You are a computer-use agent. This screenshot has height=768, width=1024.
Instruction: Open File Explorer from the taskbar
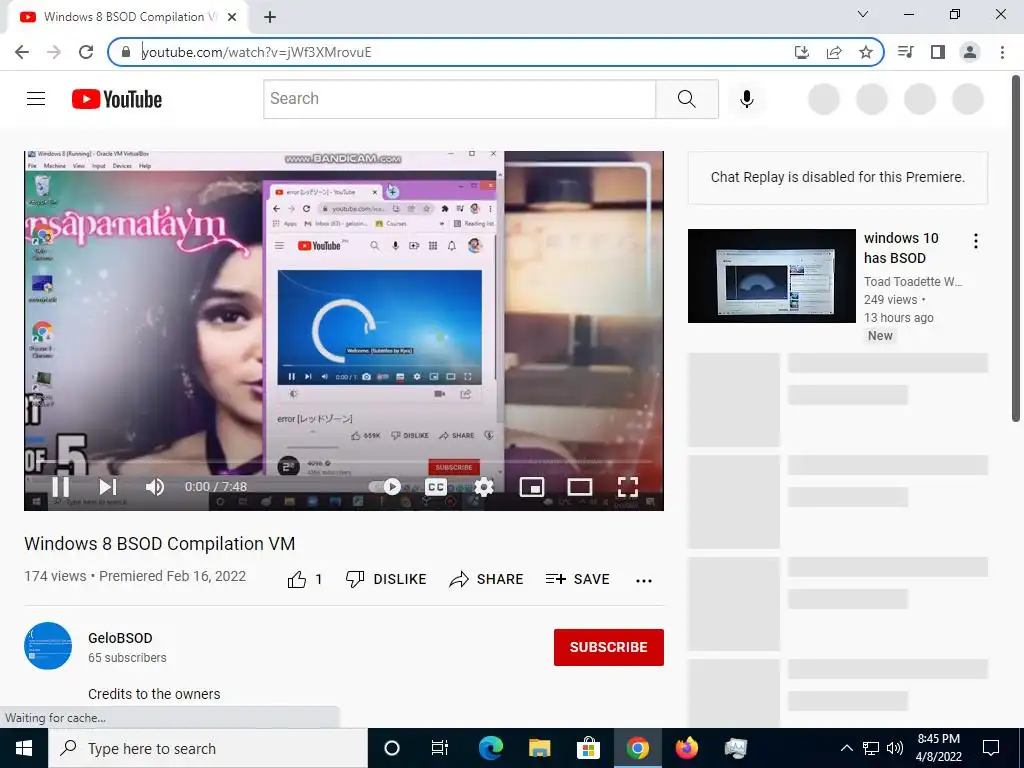pyautogui.click(x=539, y=748)
